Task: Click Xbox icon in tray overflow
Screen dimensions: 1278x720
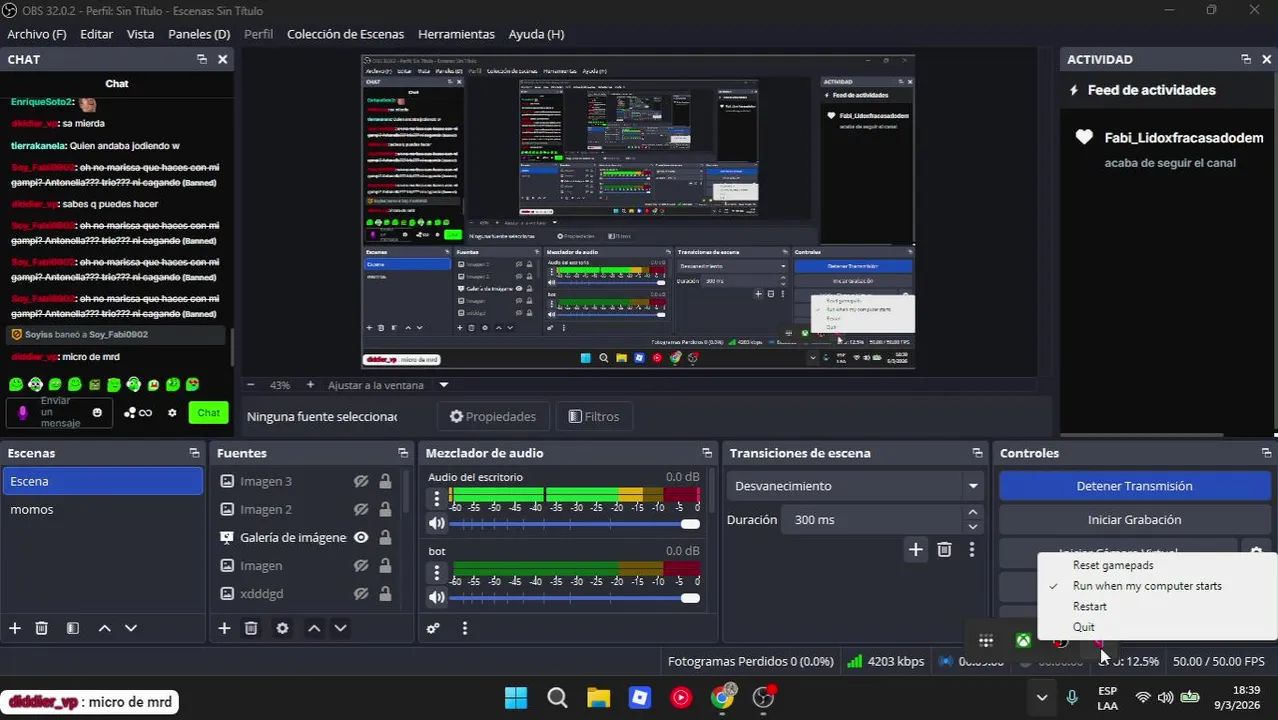Action: [x=1023, y=641]
